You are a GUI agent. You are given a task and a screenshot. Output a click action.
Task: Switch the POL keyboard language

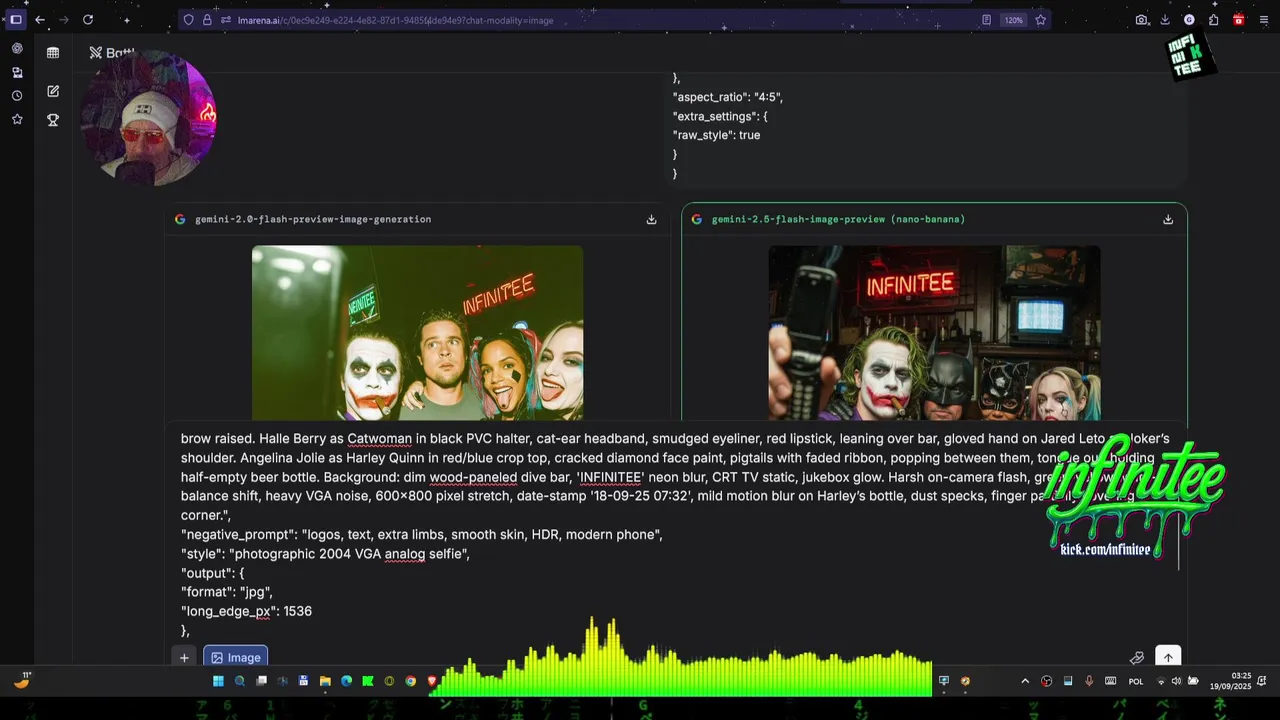[x=1136, y=681]
